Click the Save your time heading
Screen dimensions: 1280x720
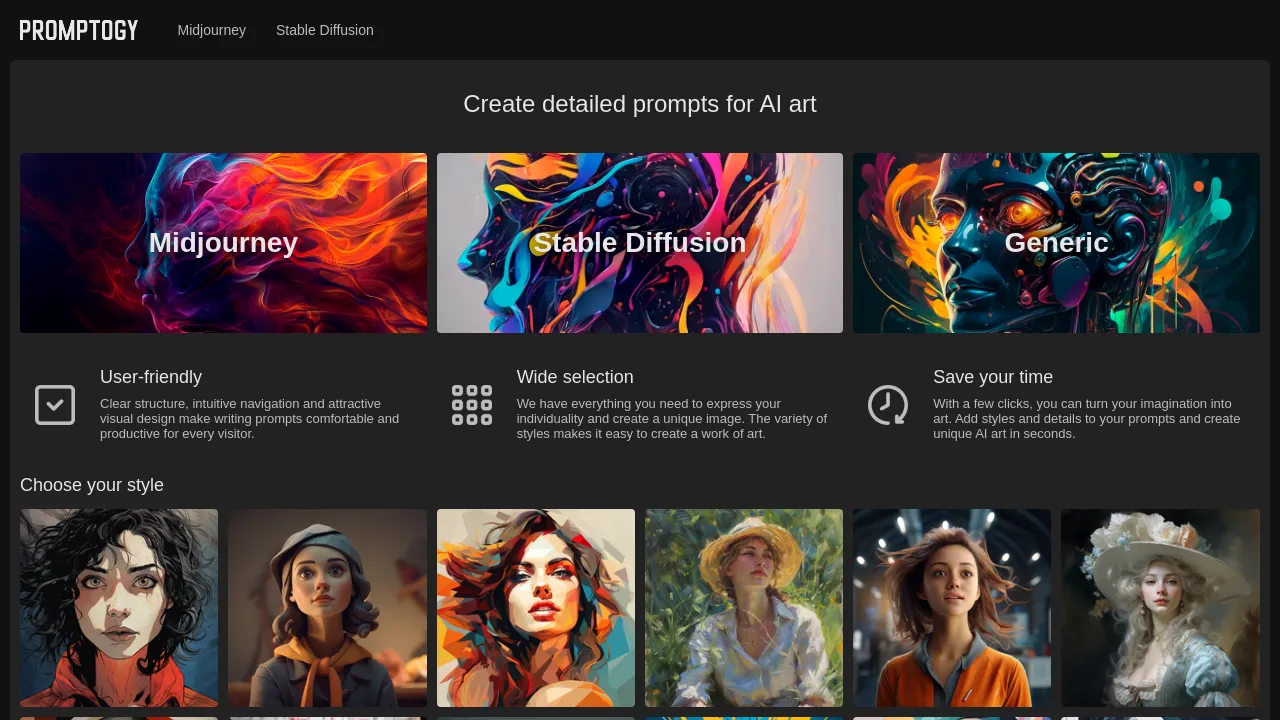(993, 377)
